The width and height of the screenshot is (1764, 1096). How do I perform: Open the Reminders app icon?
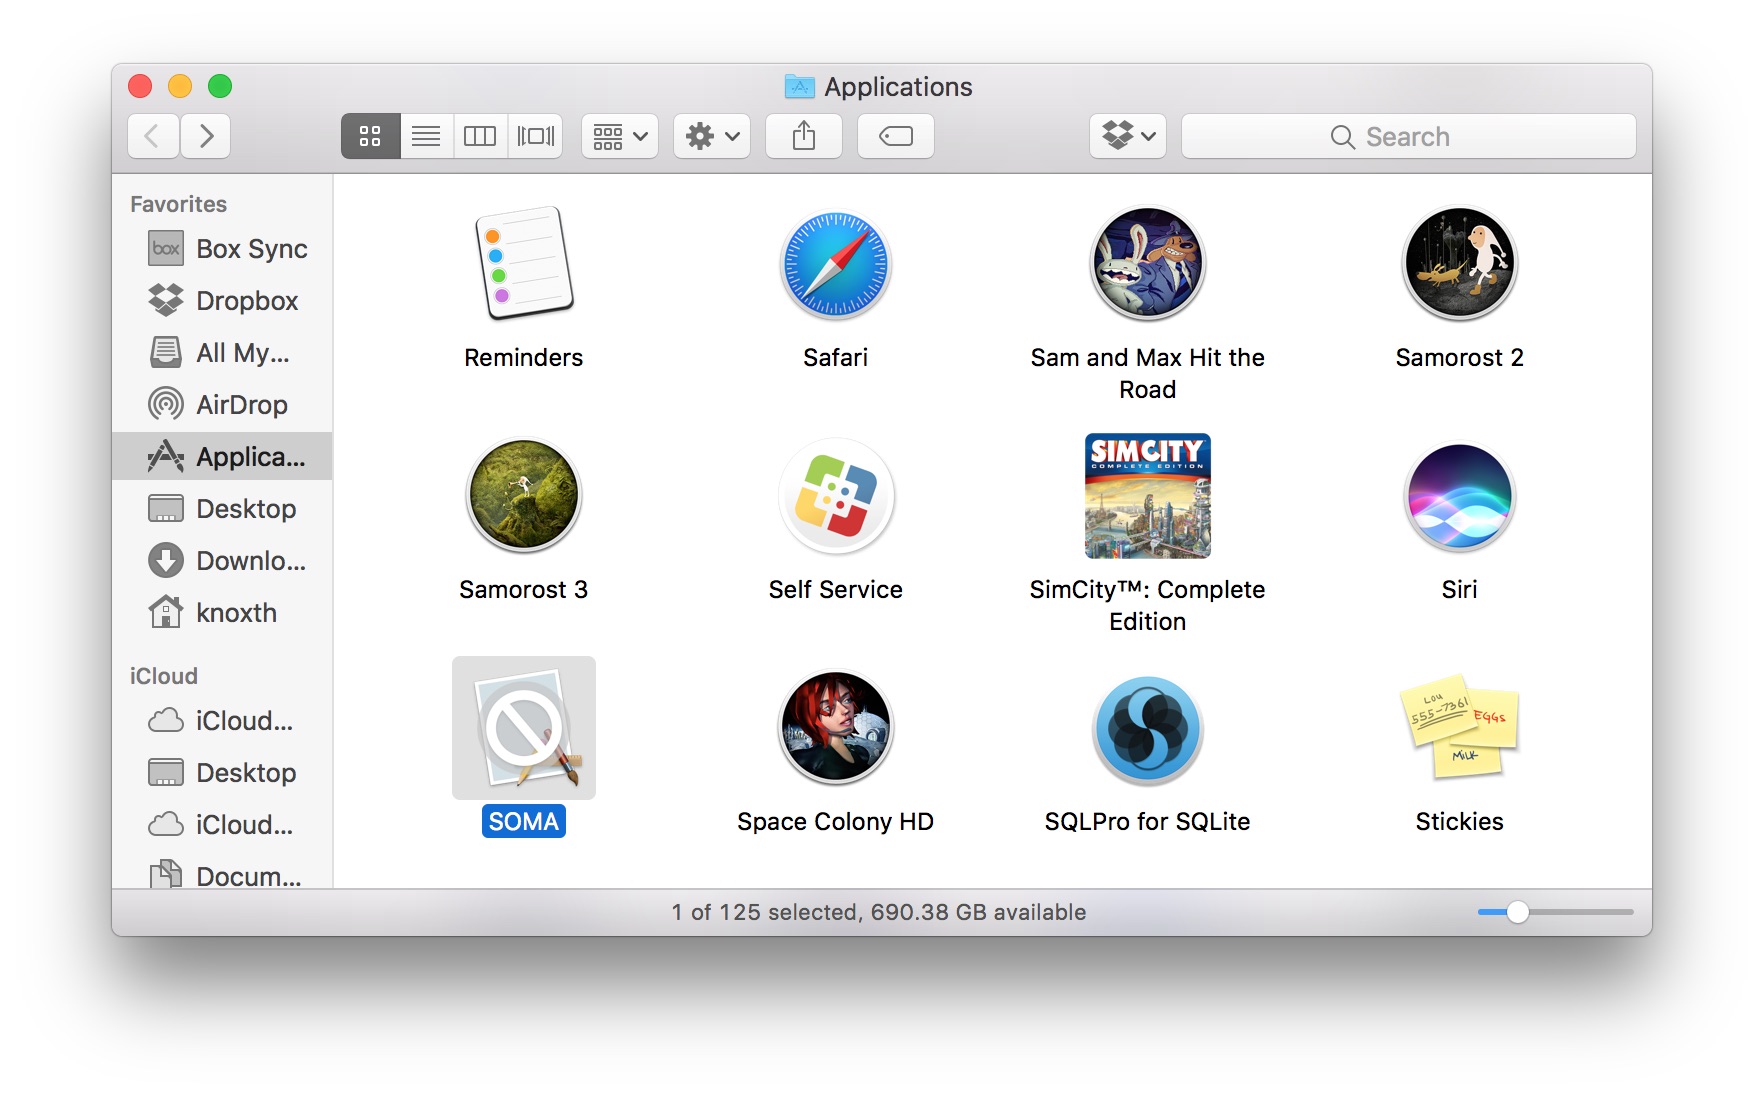click(523, 264)
